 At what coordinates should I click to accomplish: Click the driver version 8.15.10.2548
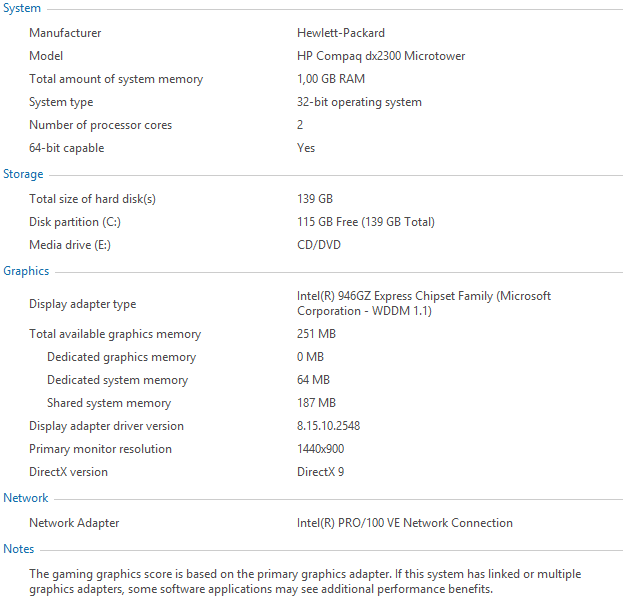pos(329,426)
